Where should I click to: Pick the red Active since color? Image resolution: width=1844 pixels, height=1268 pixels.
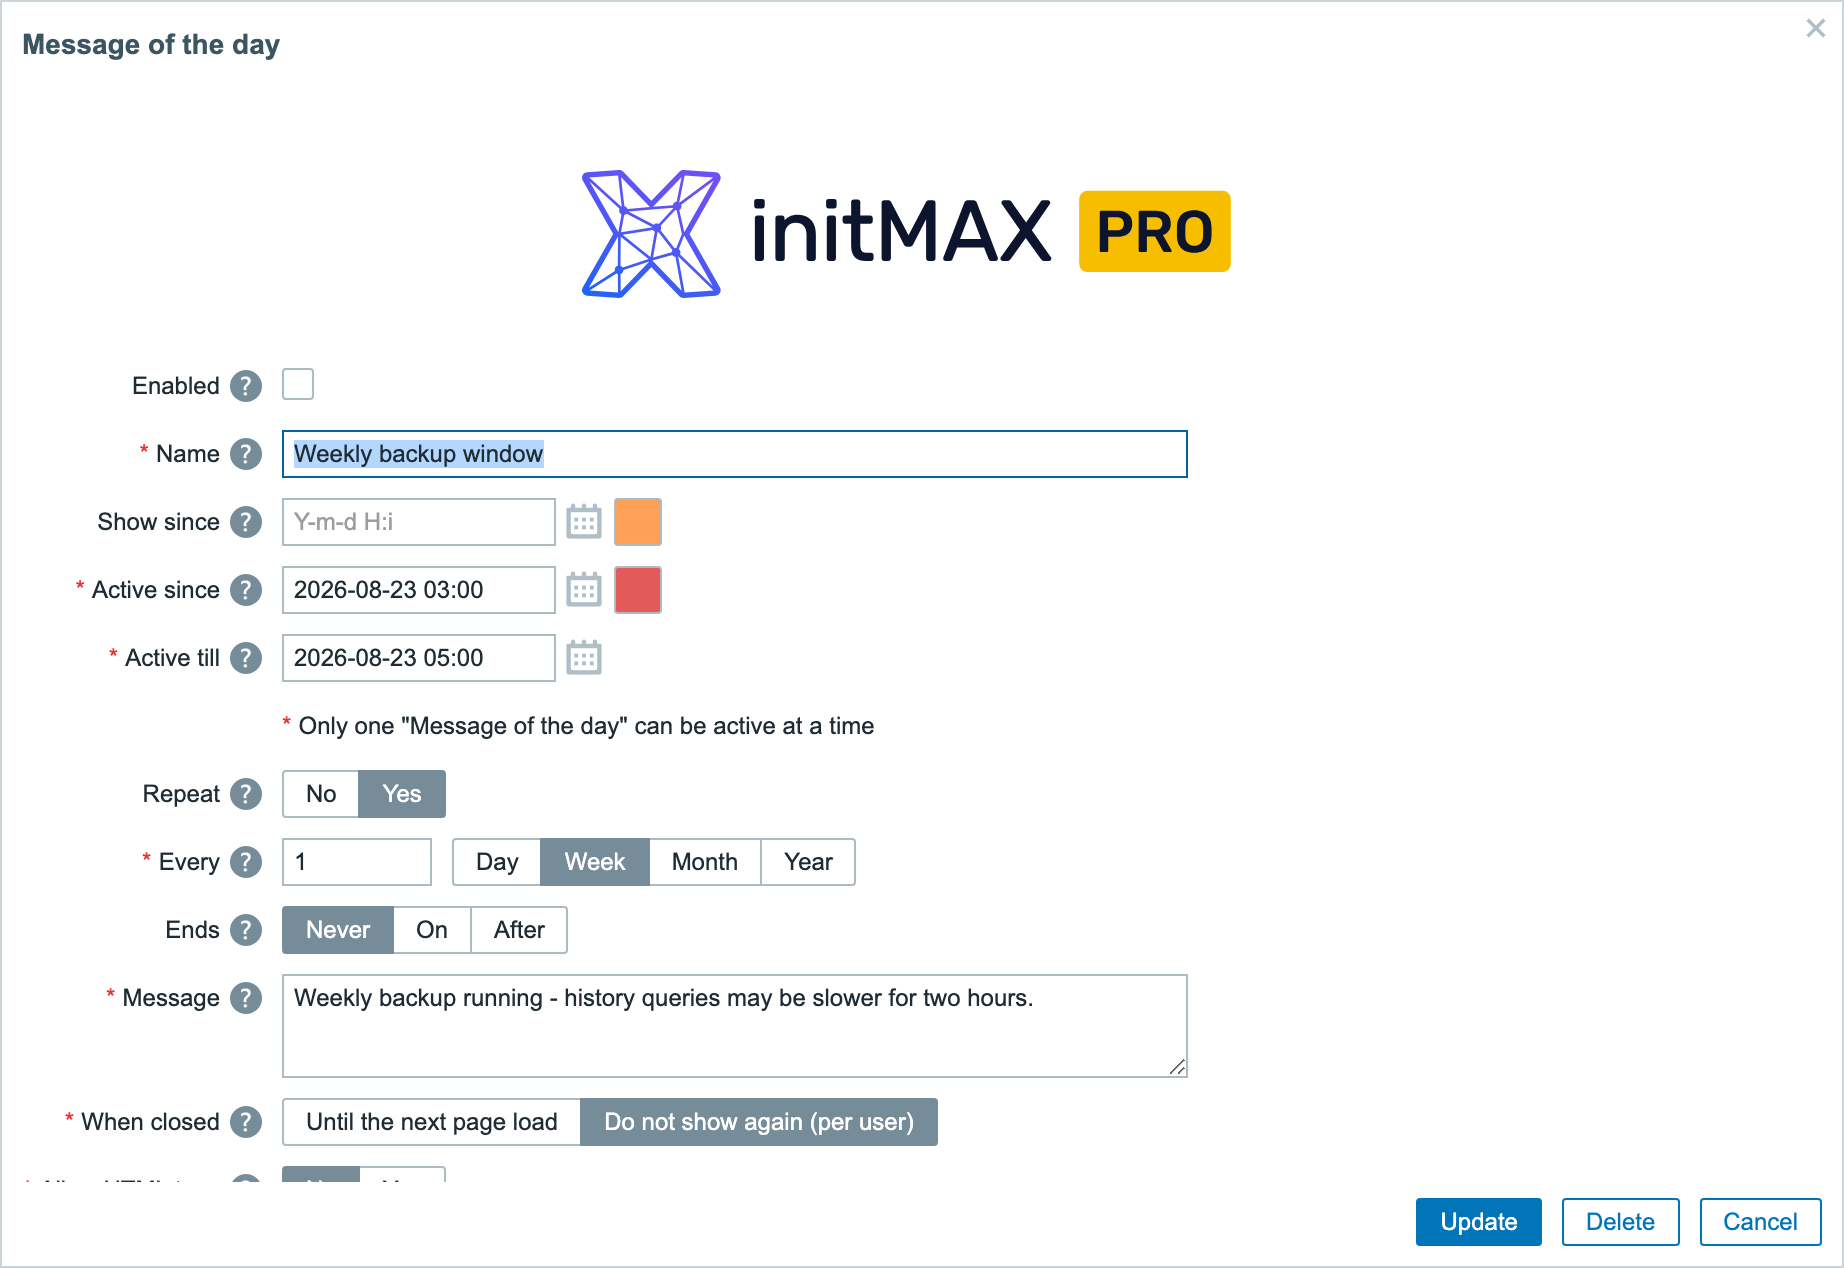click(638, 590)
